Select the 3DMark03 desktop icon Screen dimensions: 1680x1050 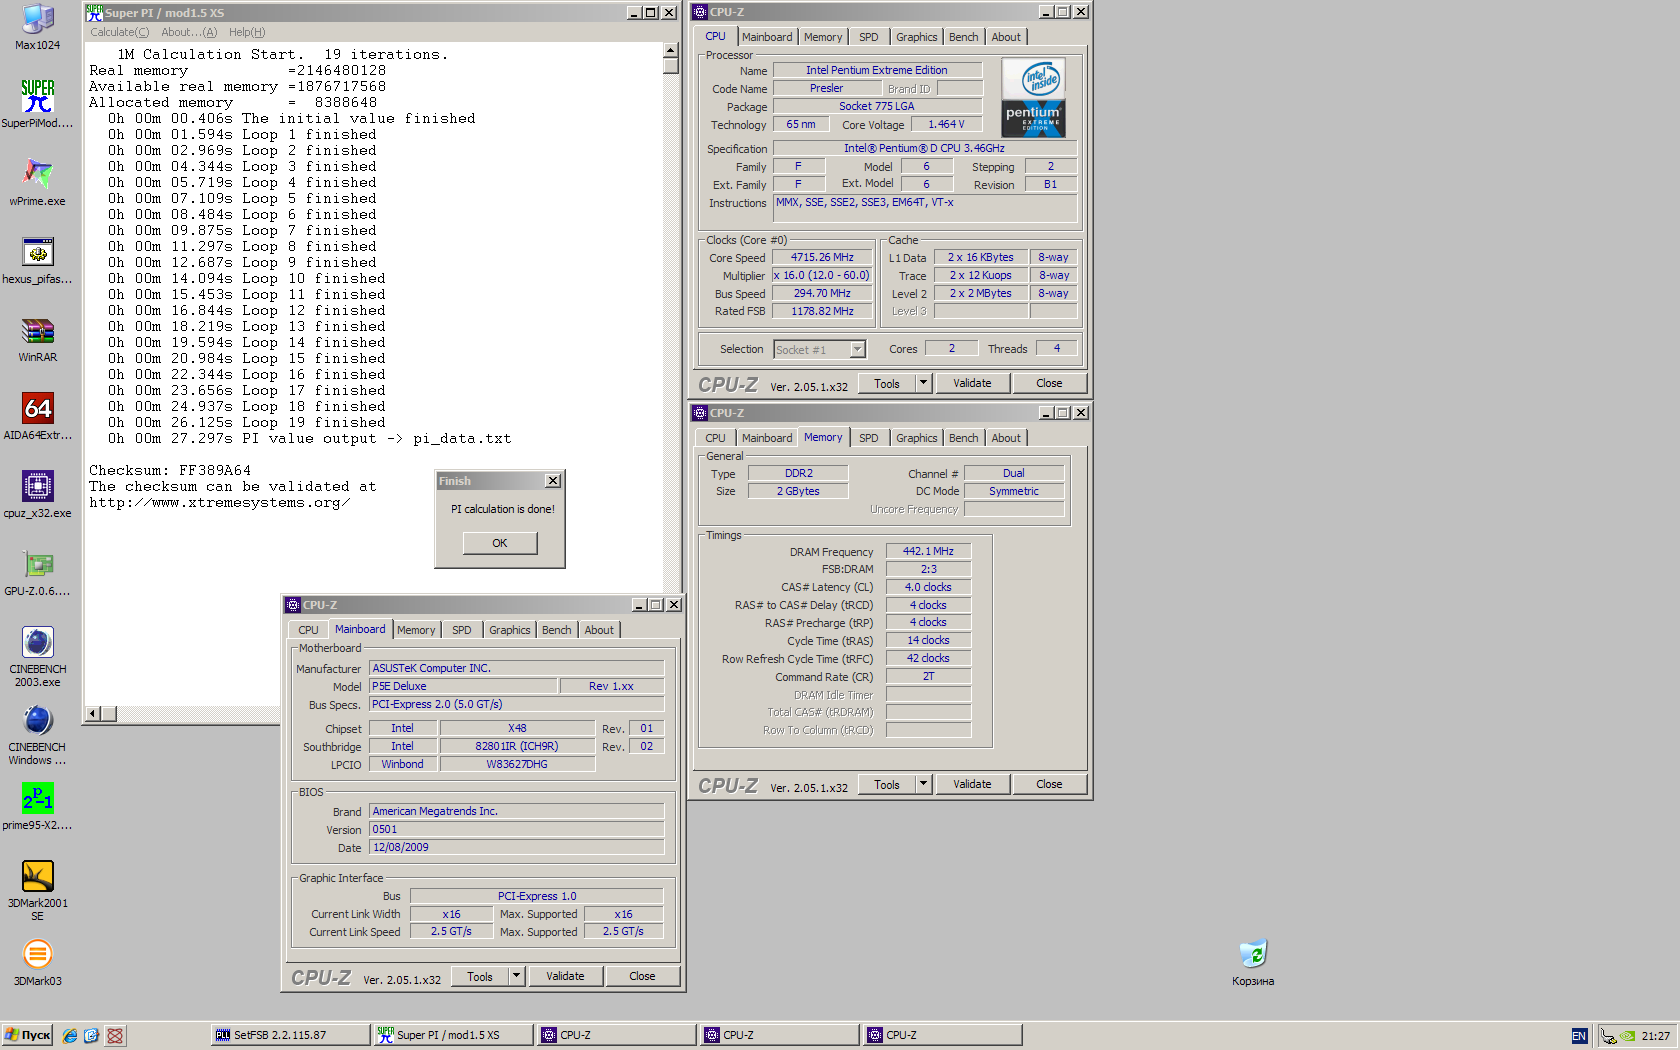coord(37,962)
